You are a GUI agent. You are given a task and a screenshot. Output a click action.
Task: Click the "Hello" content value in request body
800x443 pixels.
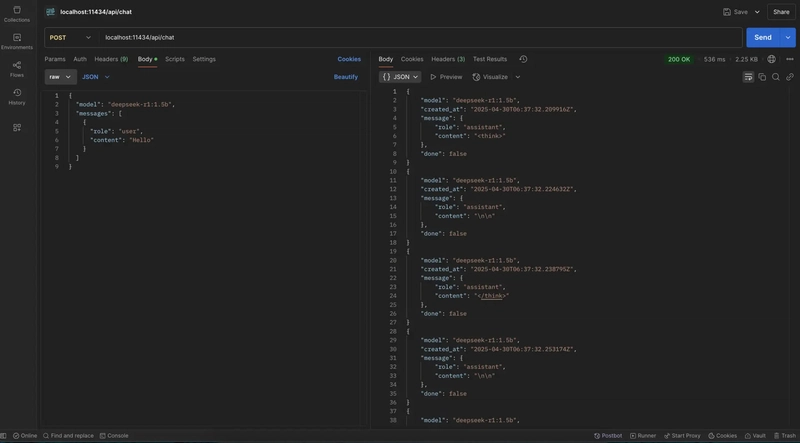(141, 140)
